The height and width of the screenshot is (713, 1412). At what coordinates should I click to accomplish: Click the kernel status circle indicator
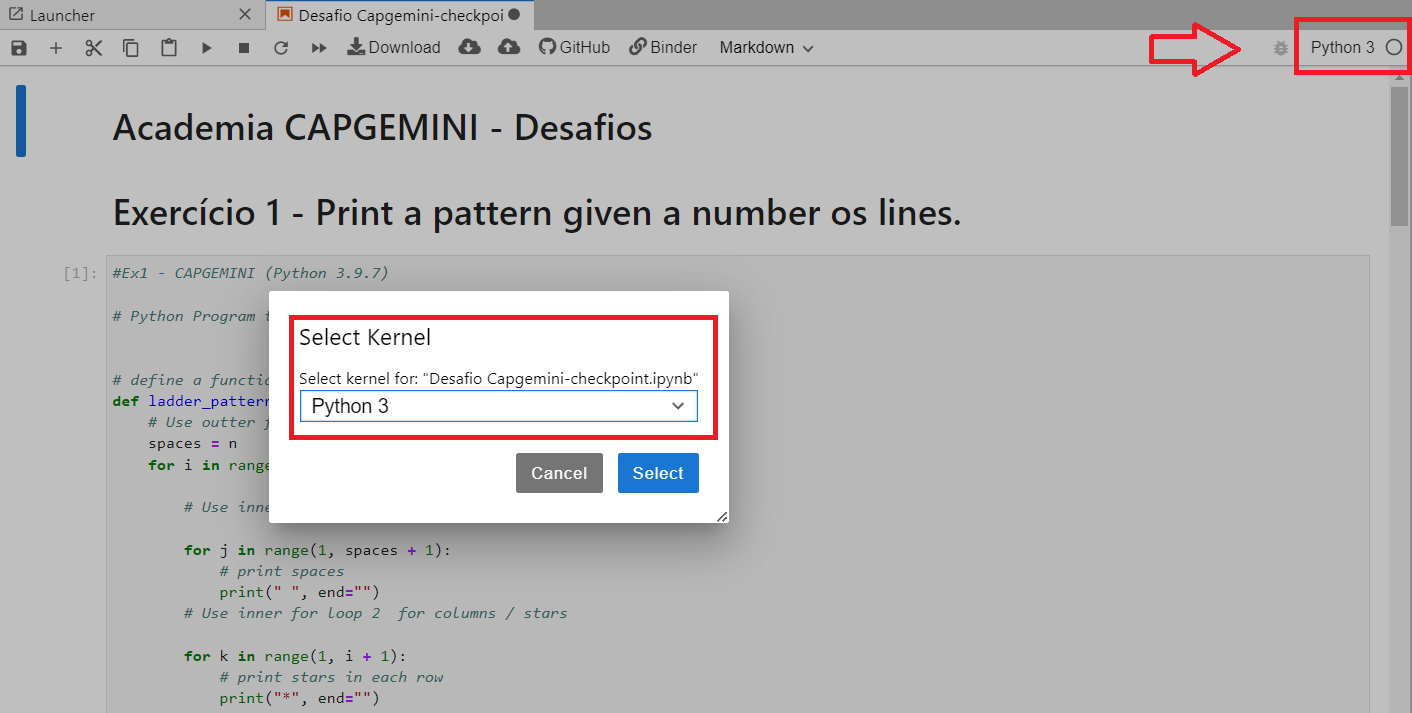(x=1394, y=47)
